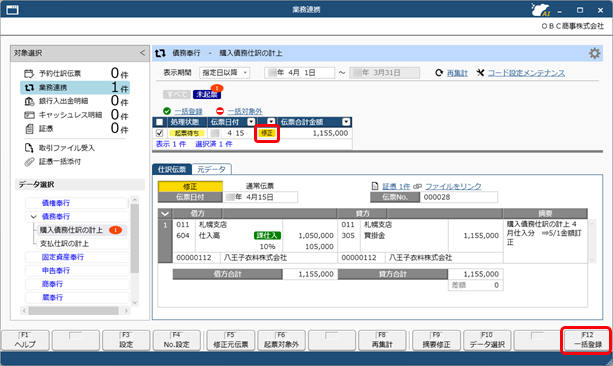Select the 未起票 filter tab
This screenshot has height=366, width=613.
coord(207,94)
